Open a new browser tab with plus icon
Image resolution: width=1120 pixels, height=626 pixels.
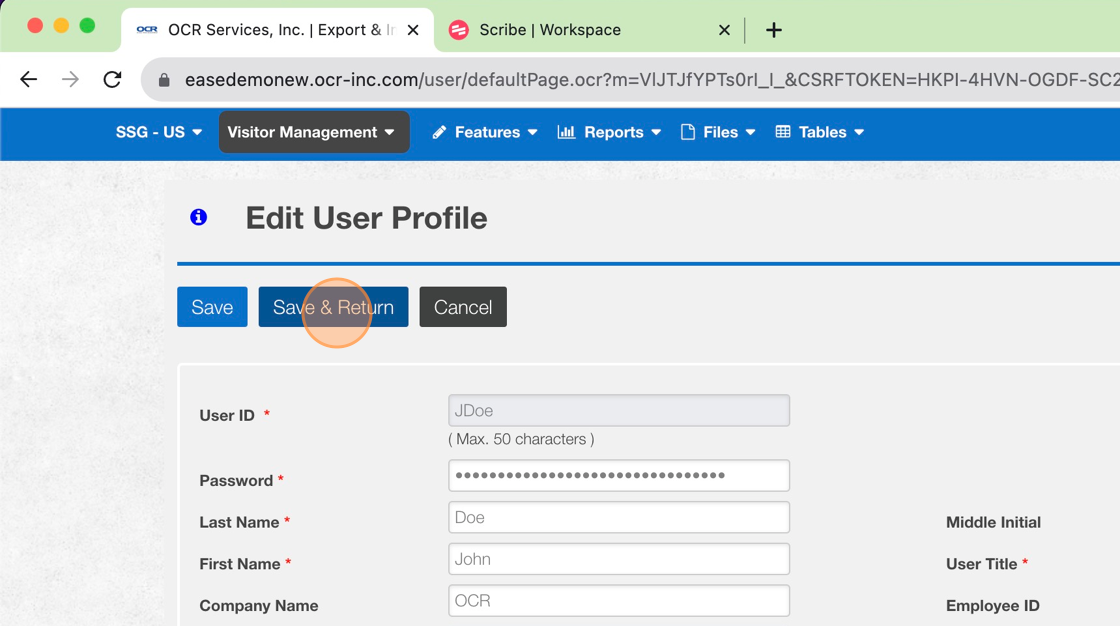(x=773, y=30)
